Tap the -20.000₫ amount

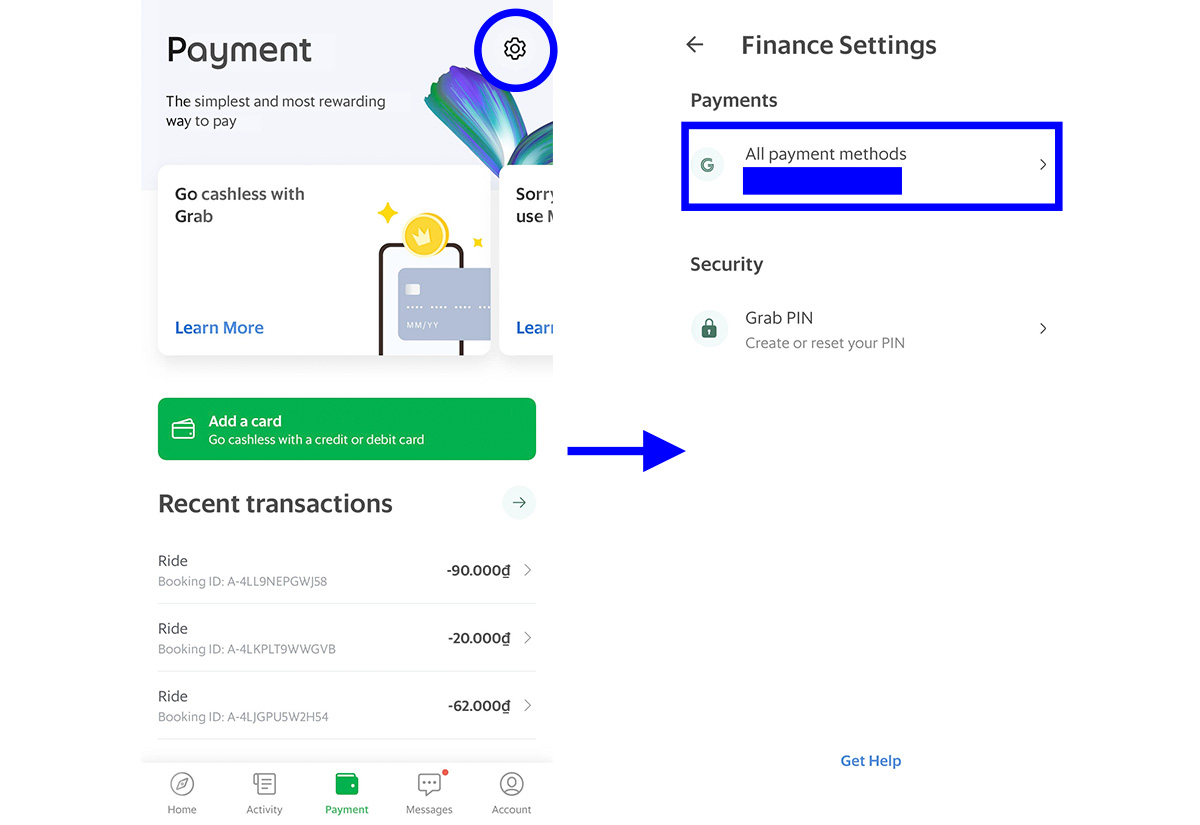click(x=479, y=638)
